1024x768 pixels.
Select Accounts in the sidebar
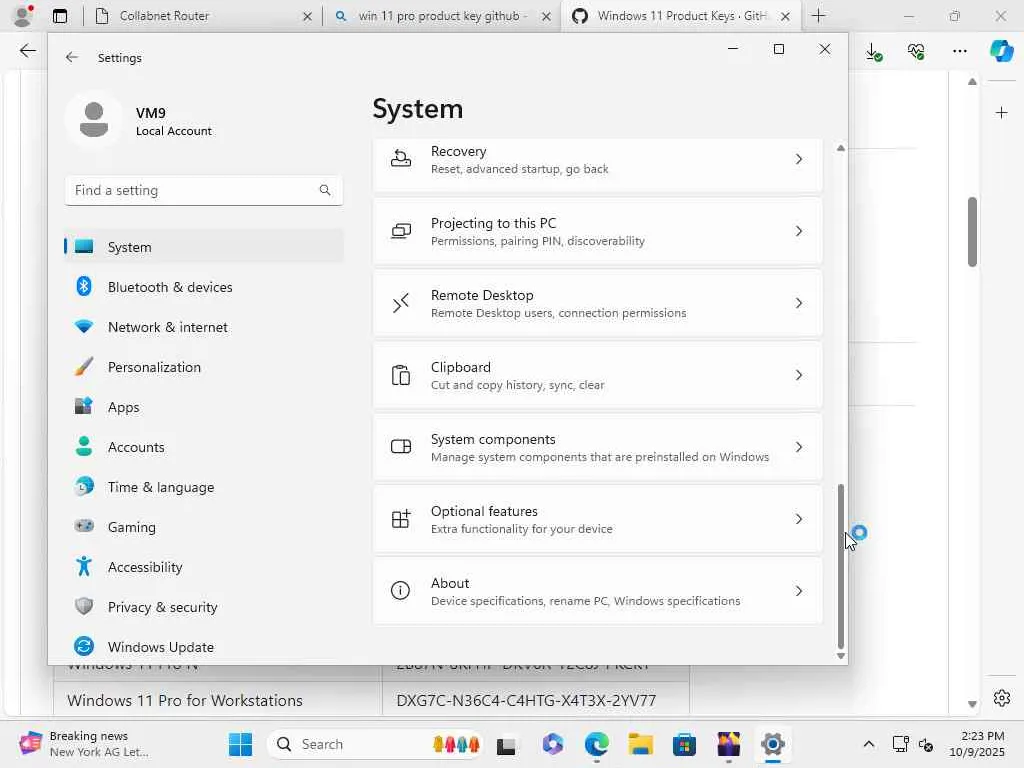click(x=204, y=447)
